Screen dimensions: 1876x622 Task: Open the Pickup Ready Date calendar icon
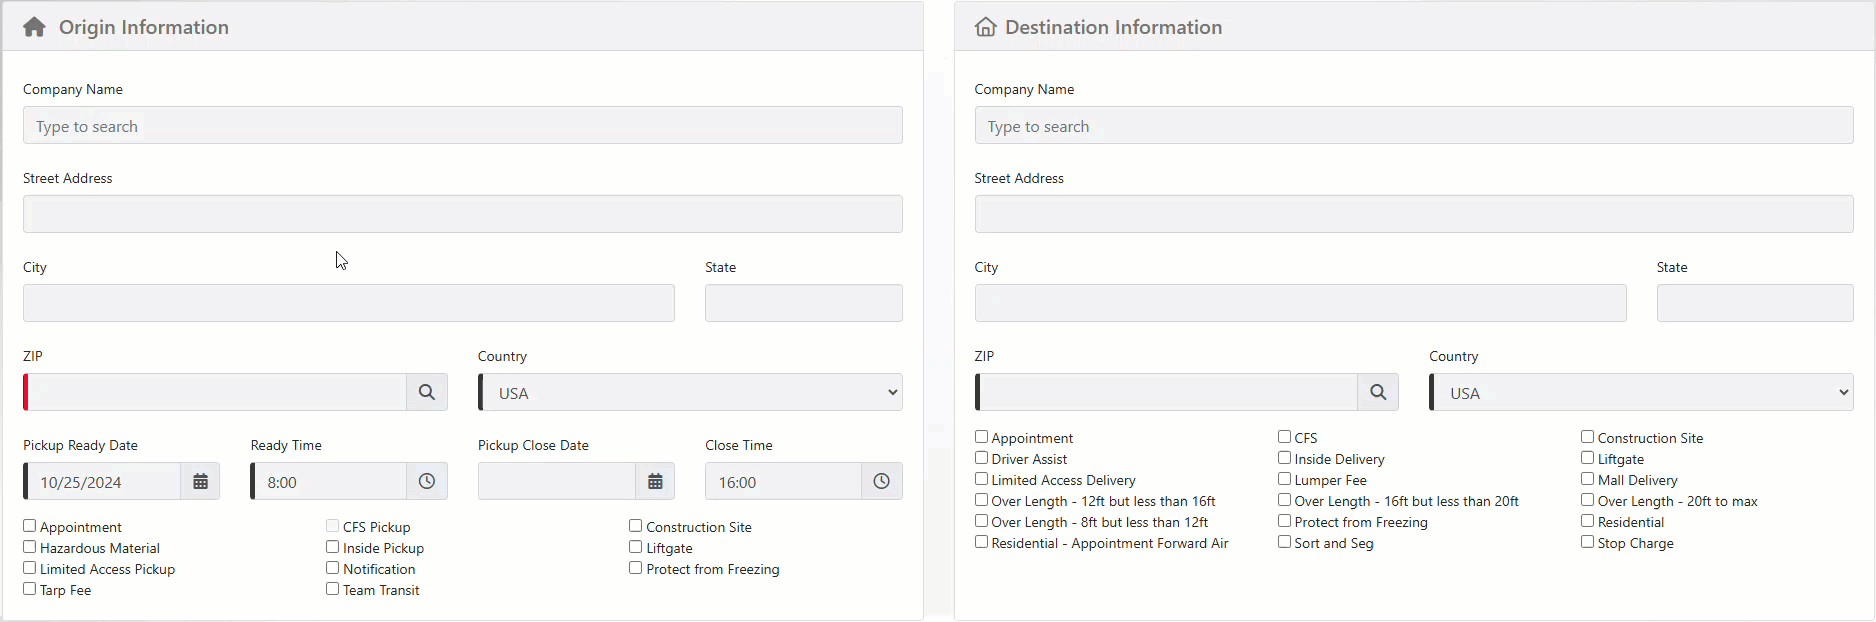pyautogui.click(x=200, y=481)
